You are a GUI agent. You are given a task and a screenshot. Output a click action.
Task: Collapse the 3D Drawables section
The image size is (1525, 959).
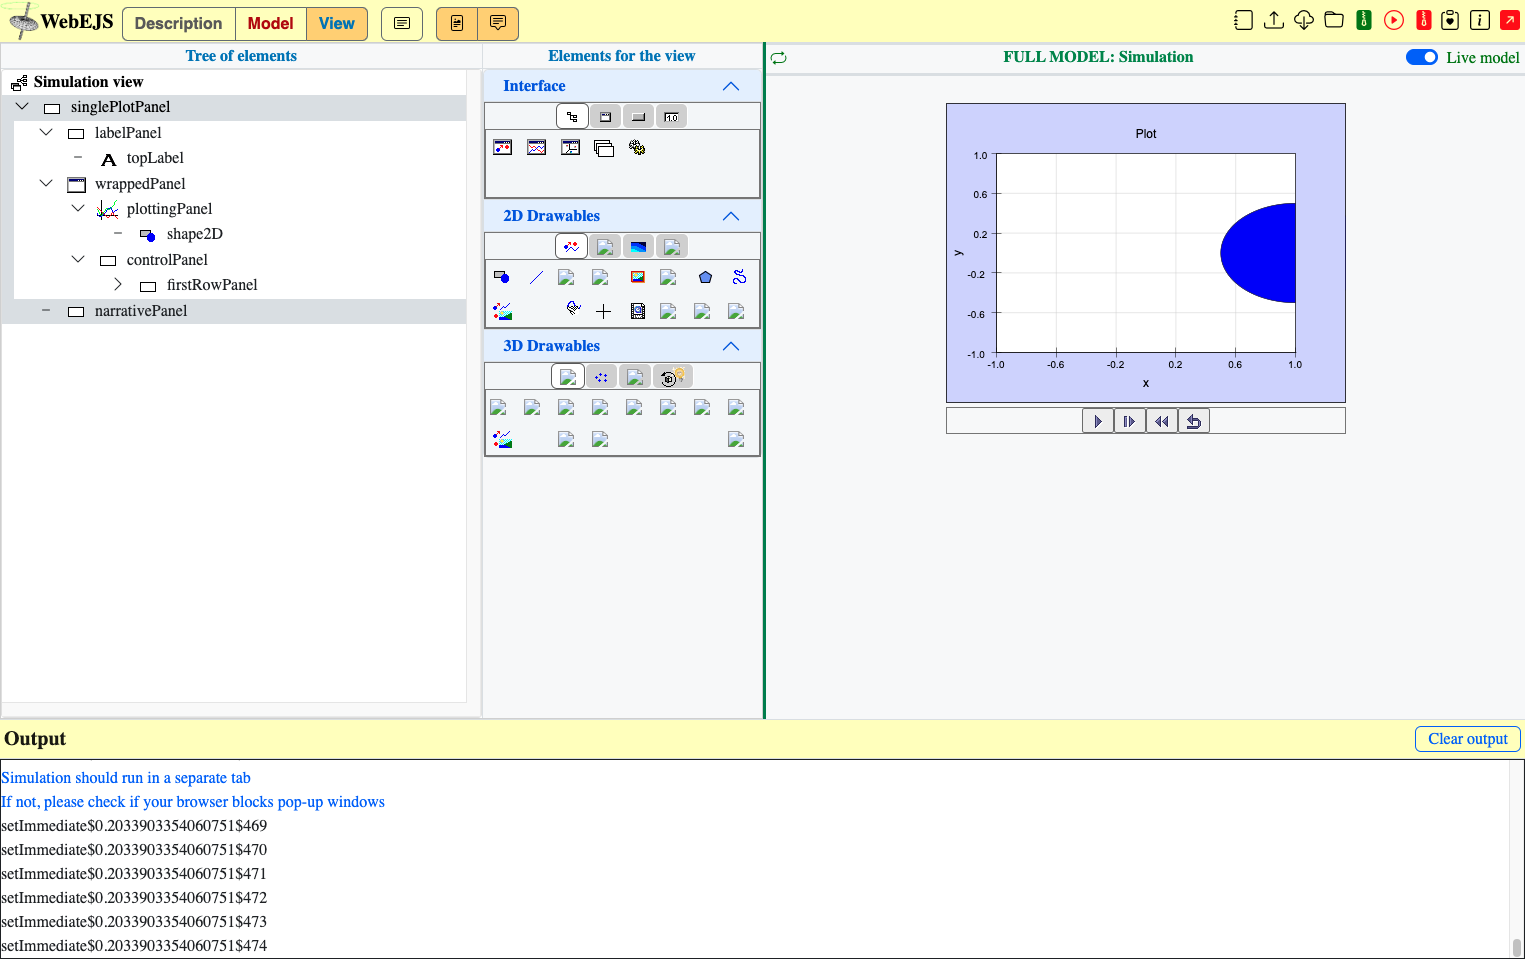pyautogui.click(x=731, y=346)
